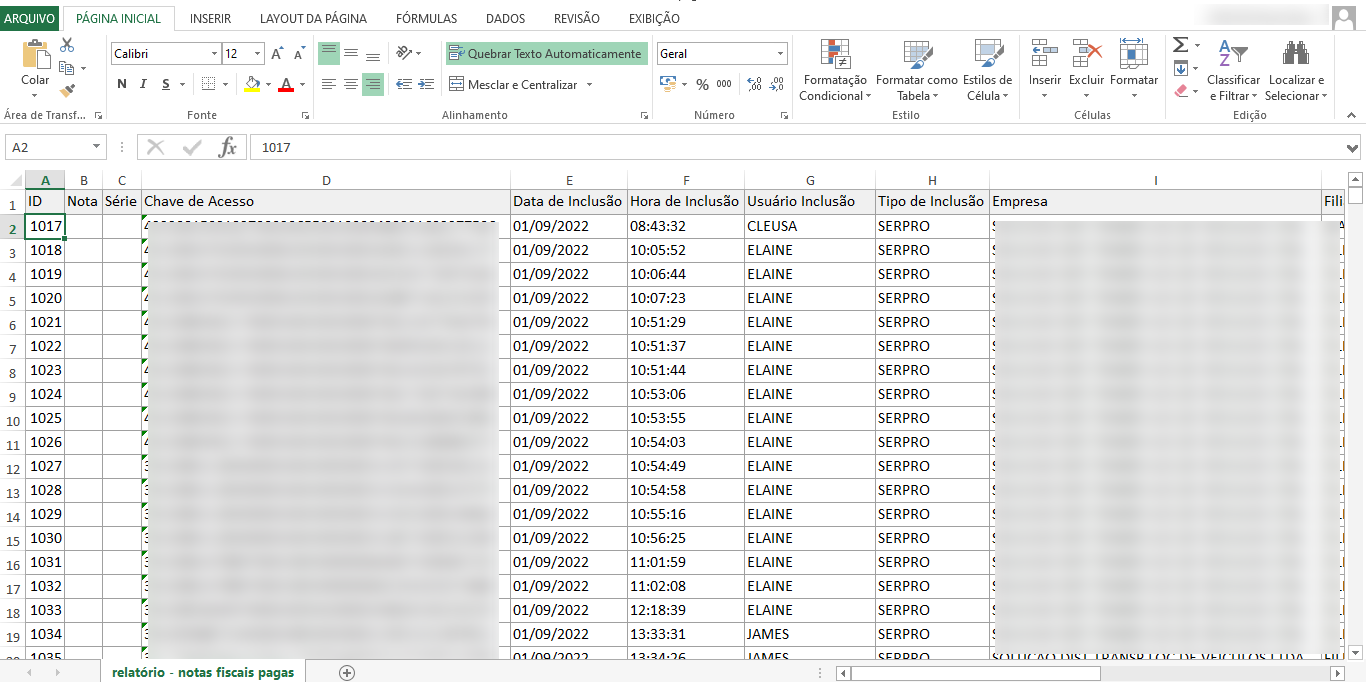Image resolution: width=1366 pixels, height=682 pixels.
Task: Increase indent in Alinhamento group
Action: (x=425, y=84)
